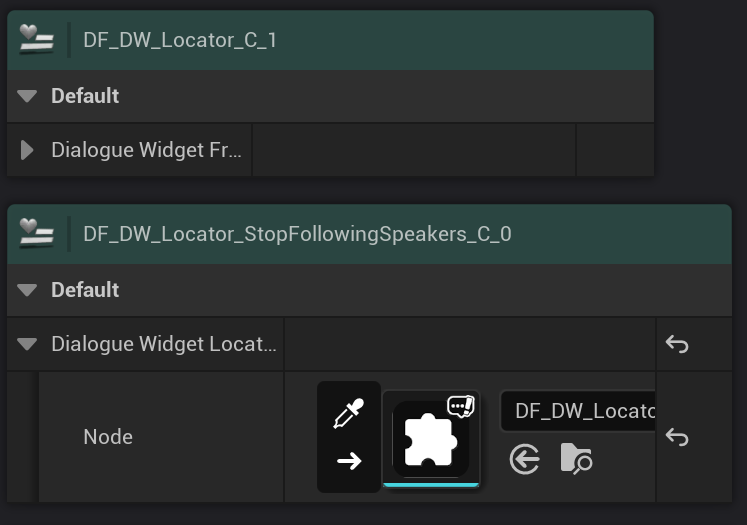The width and height of the screenshot is (747, 525).
Task: Collapse the Dialogue Widget Locat... property arrow
Action: [27, 344]
